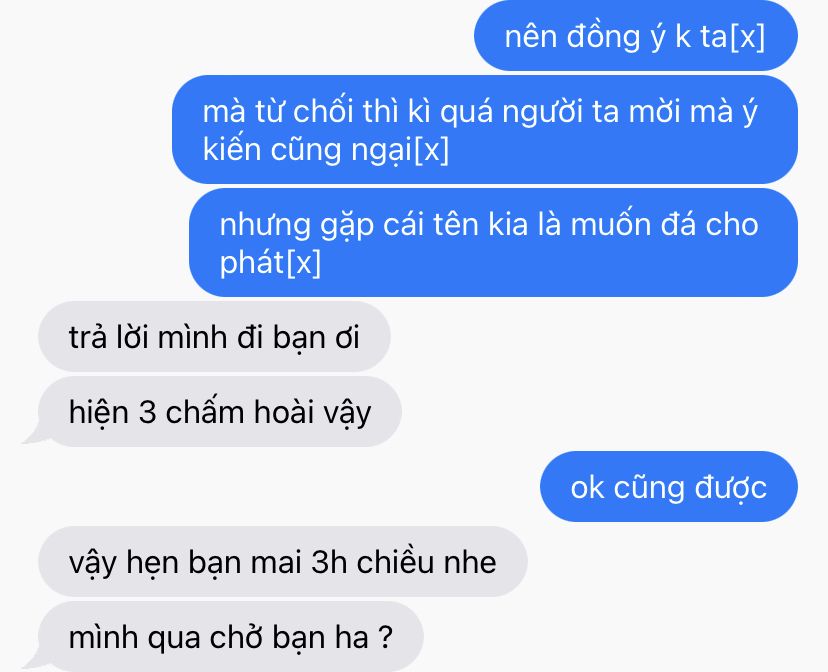
Task: Click the word "kiến" in the second blue message
Action: [232, 149]
